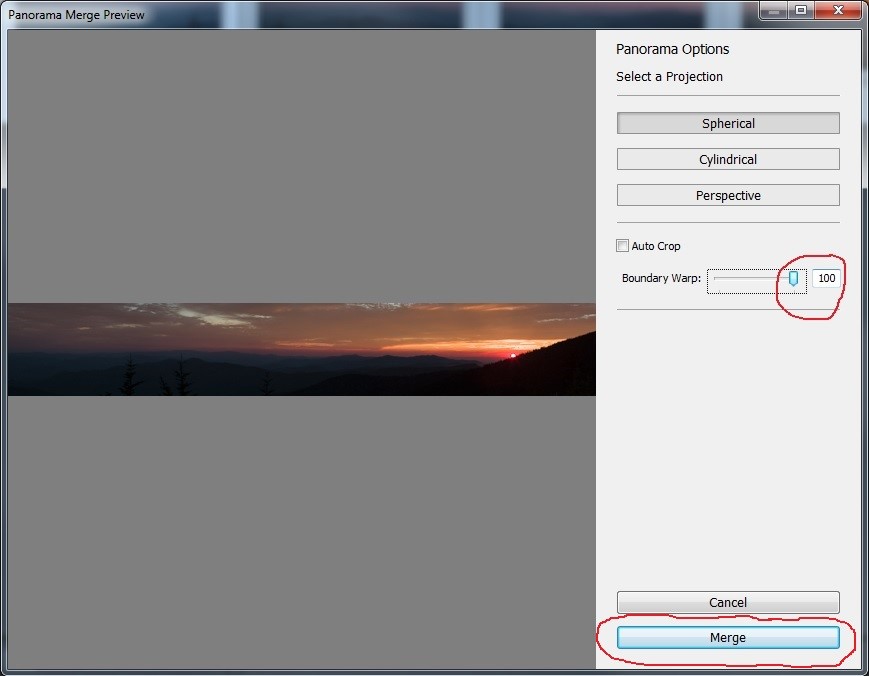Switch to Perspective projection

[728, 195]
